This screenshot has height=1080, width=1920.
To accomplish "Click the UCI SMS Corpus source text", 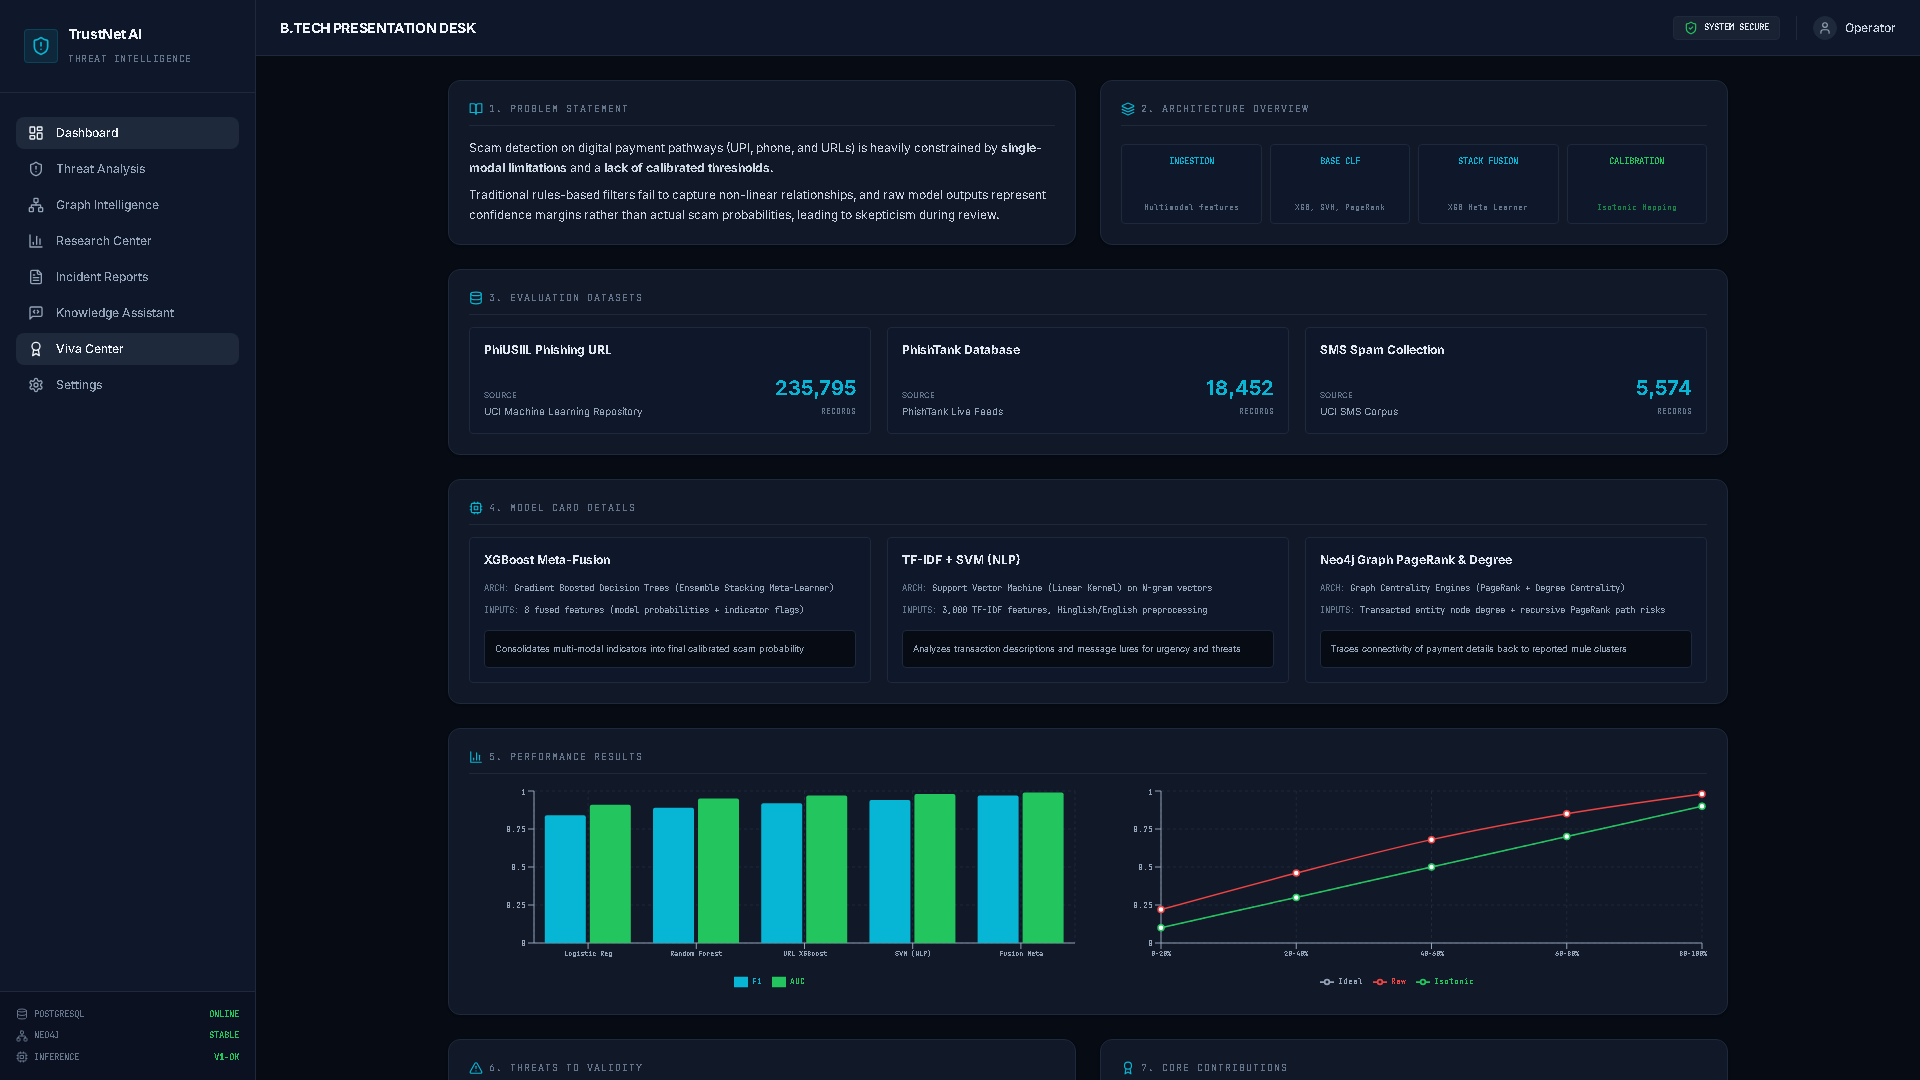I will 1359,412.
